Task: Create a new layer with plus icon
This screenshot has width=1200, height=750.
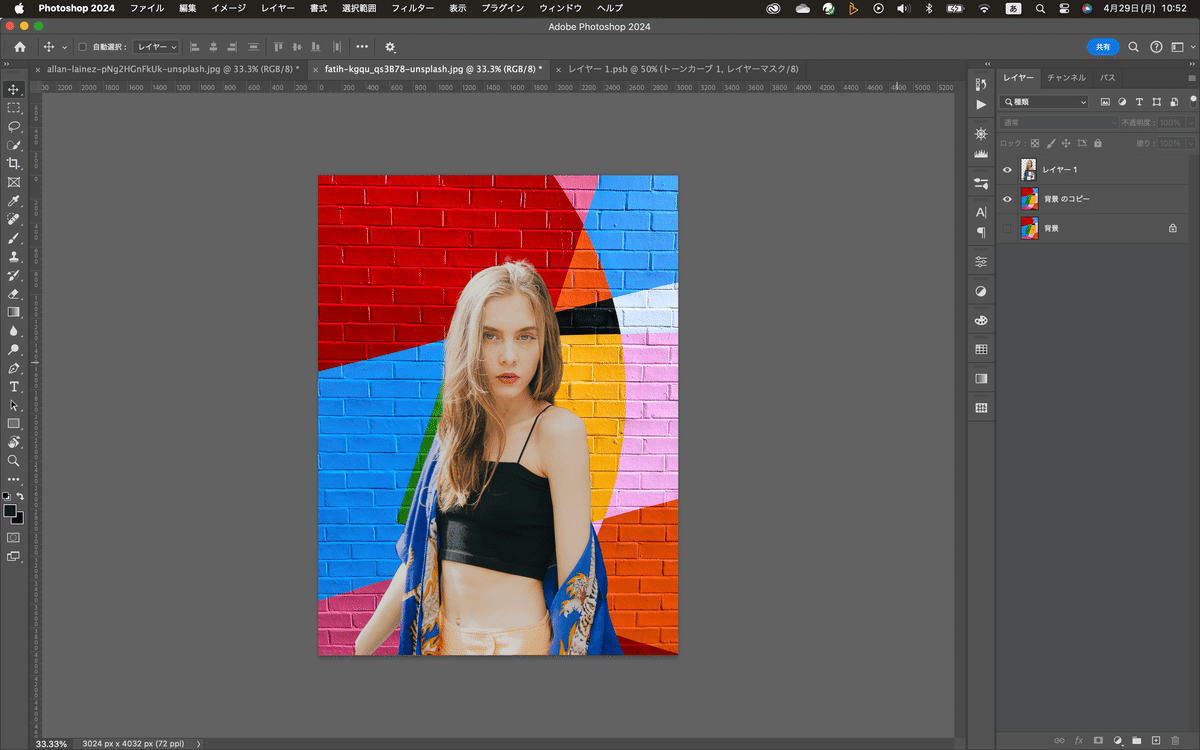Action: (x=1156, y=740)
